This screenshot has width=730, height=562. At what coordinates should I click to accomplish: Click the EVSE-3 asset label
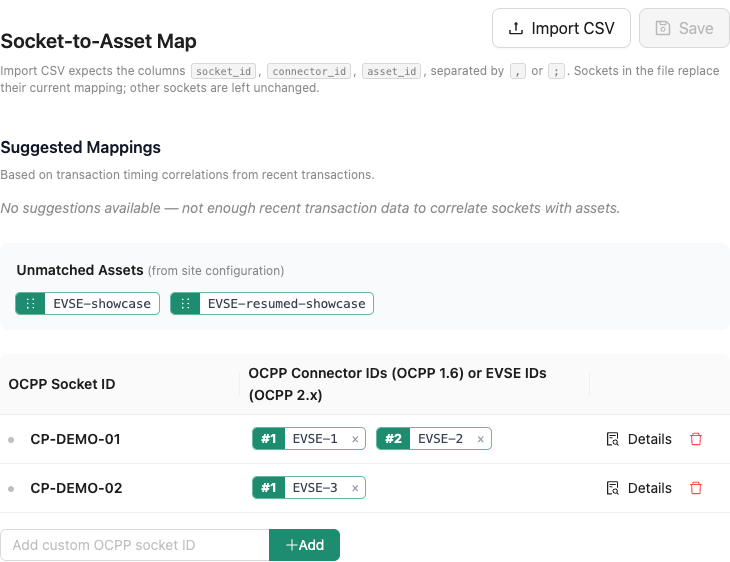coord(315,488)
